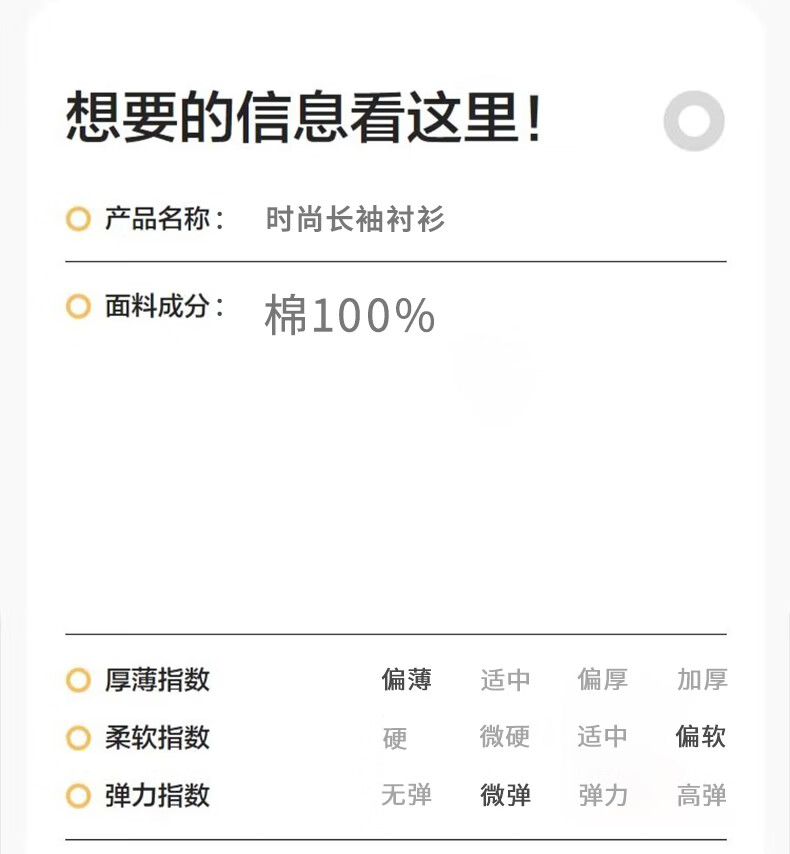Click the yellow circle beside 柔软指数
The height and width of the screenshot is (854, 790).
[78, 738]
